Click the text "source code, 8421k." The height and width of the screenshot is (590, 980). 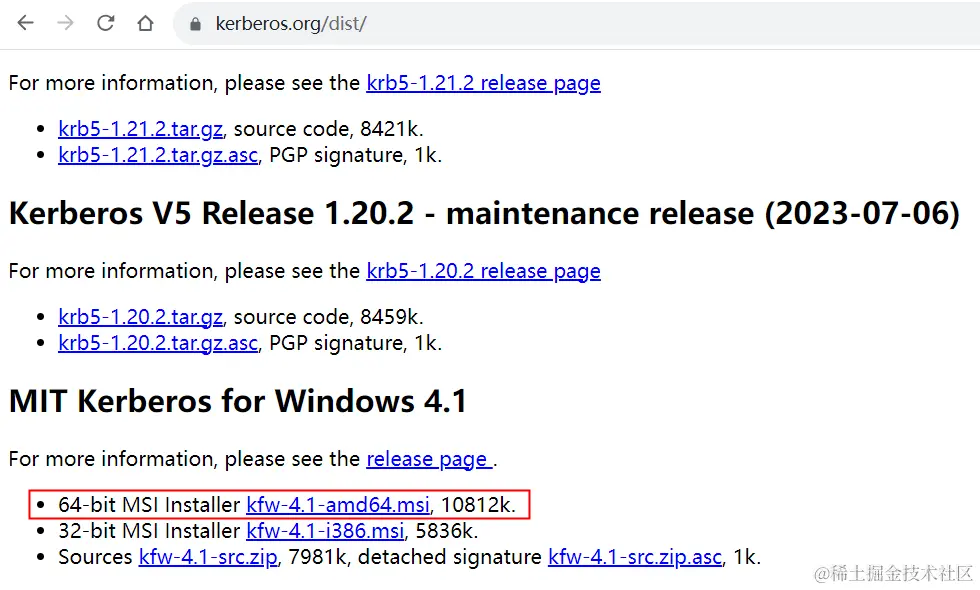tap(328, 129)
